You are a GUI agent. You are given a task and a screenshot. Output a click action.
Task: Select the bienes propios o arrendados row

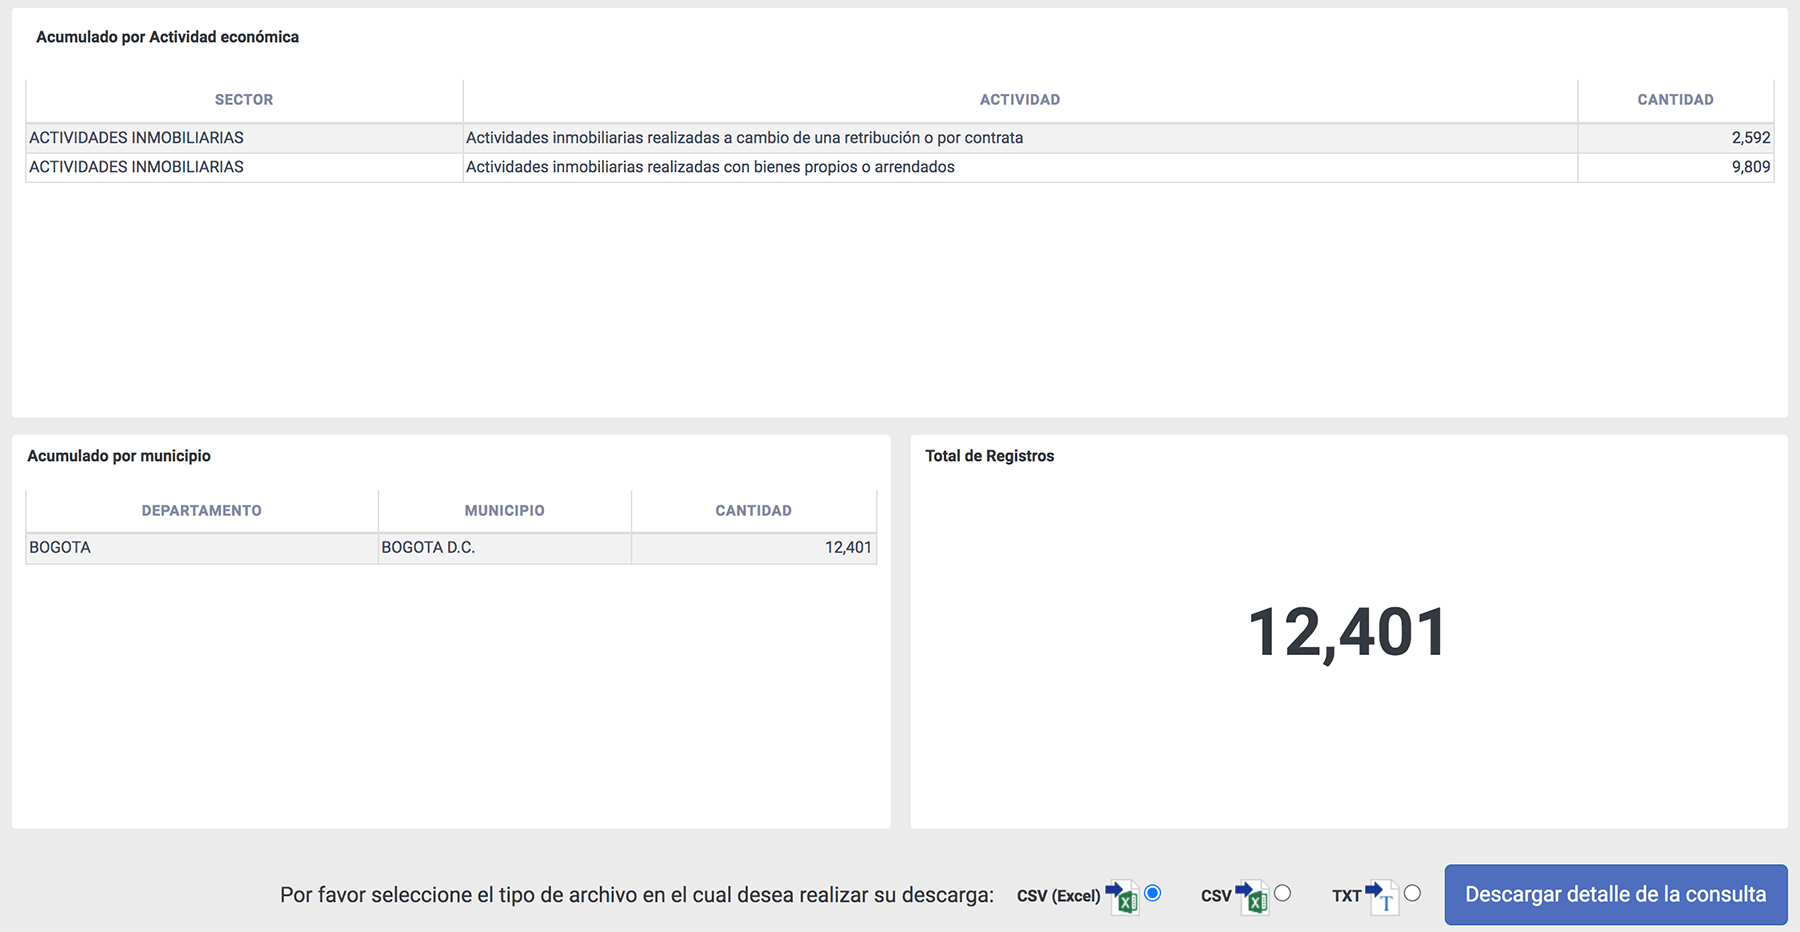point(710,167)
